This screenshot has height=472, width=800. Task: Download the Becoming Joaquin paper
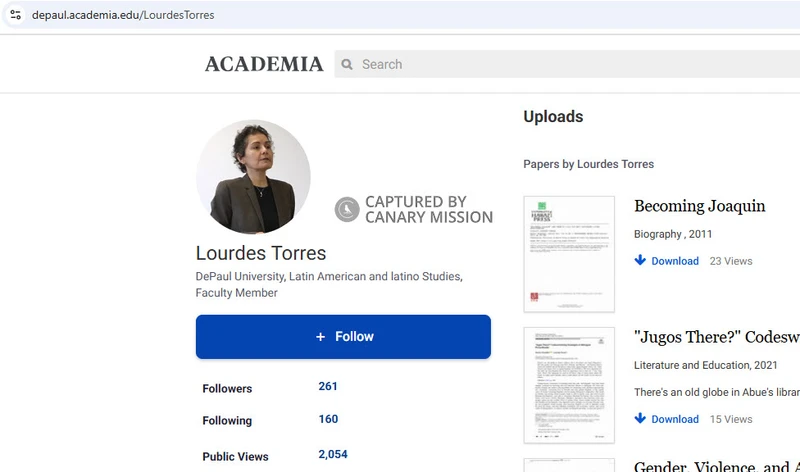click(x=674, y=261)
